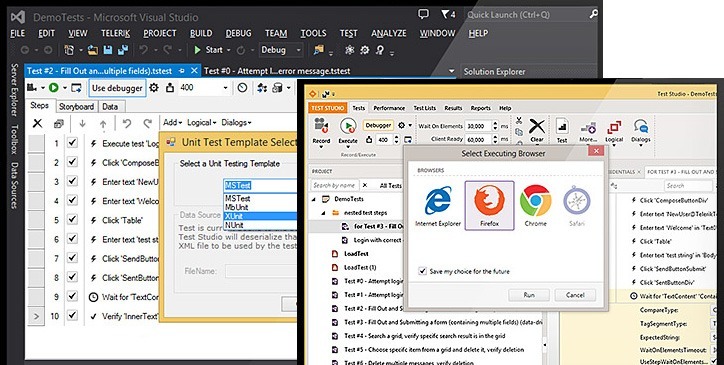Click redo icon in Steps toolbar
Image resolution: width=724 pixels, height=365 pixels.
147,123
